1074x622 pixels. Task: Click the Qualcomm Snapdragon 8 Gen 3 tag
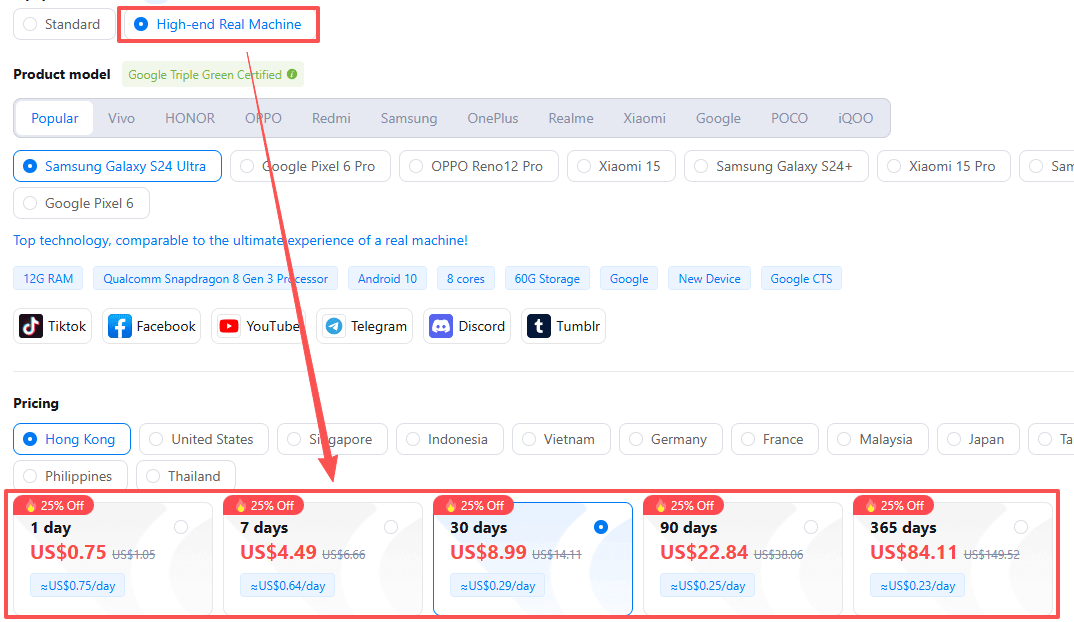click(x=215, y=279)
